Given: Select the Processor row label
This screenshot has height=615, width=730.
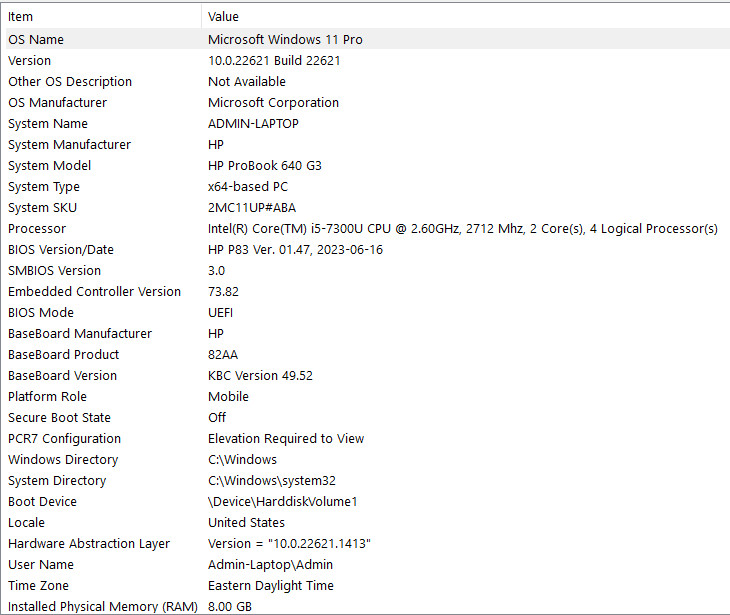Looking at the screenshot, I should pyautogui.click(x=37, y=229).
